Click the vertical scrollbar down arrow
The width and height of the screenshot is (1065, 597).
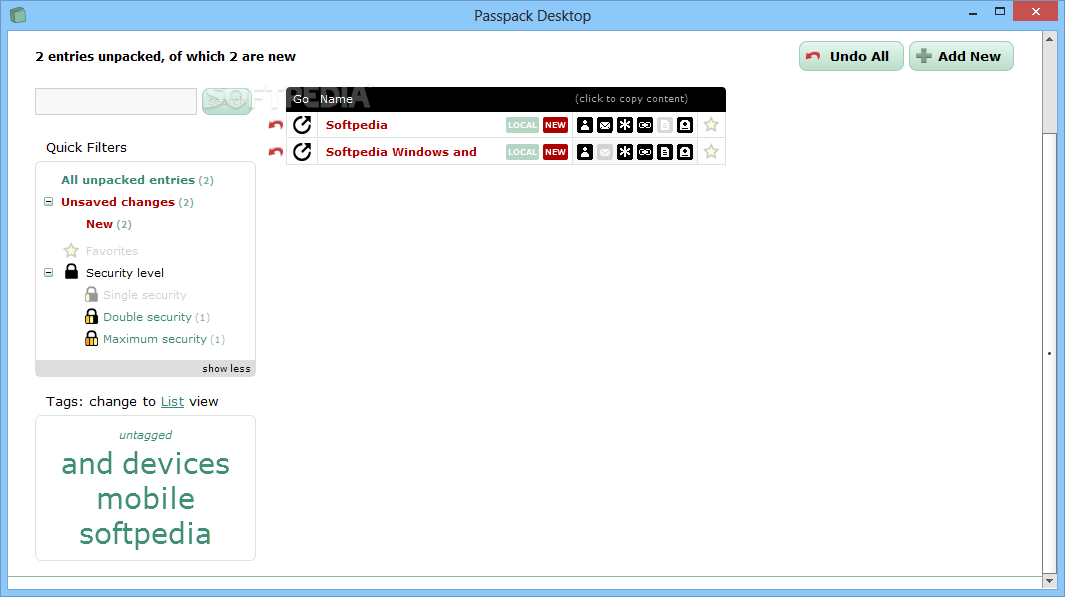(1049, 581)
